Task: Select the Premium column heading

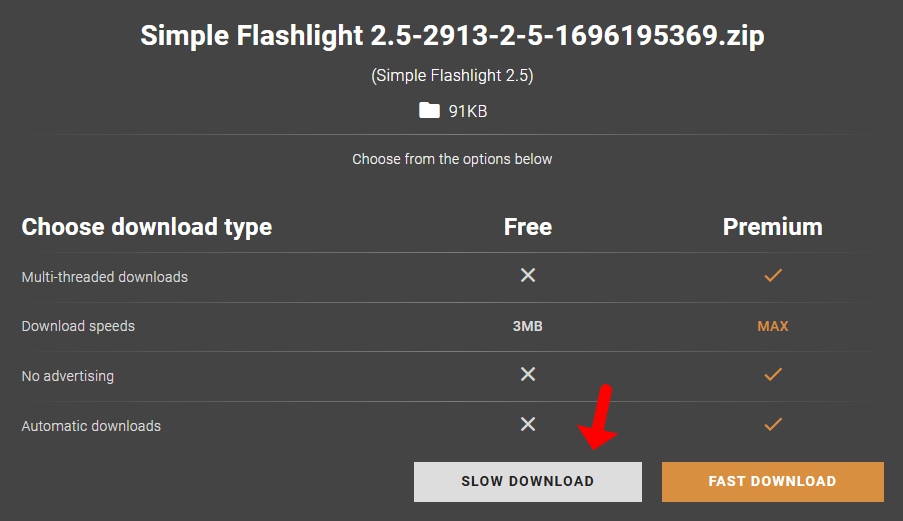Action: pyautogui.click(x=772, y=227)
